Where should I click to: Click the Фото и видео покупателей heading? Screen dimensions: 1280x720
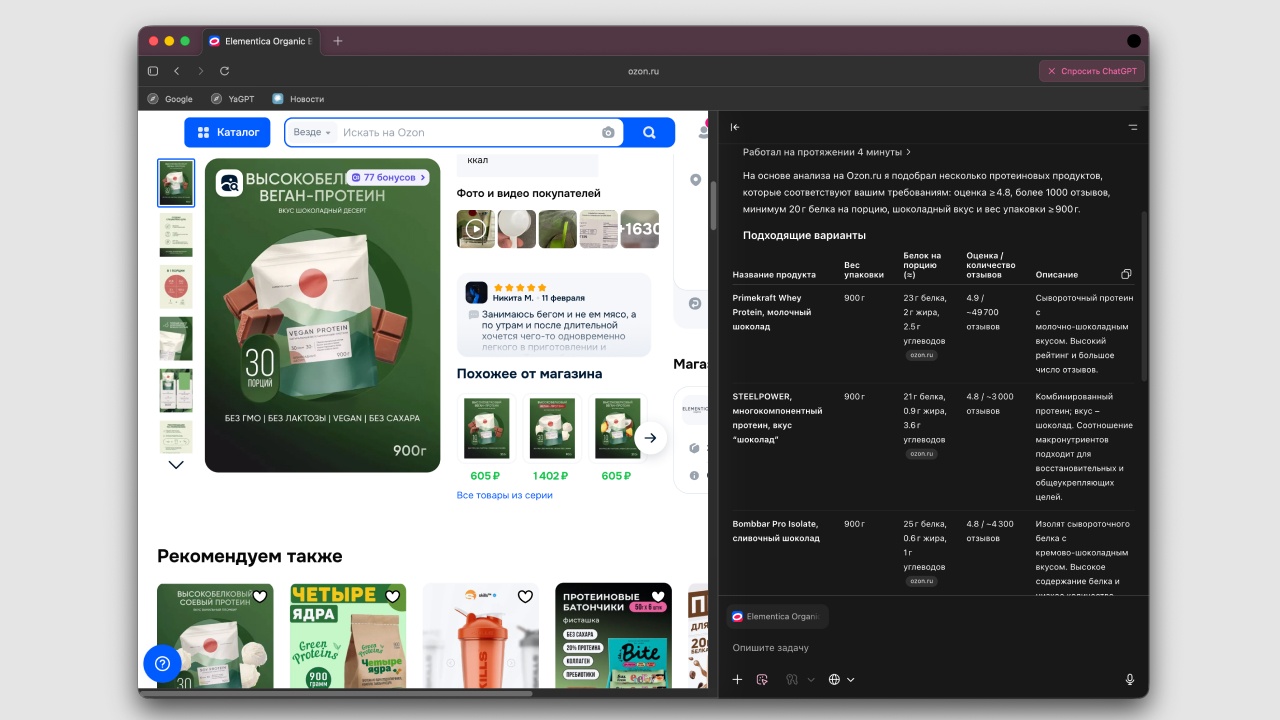point(529,193)
